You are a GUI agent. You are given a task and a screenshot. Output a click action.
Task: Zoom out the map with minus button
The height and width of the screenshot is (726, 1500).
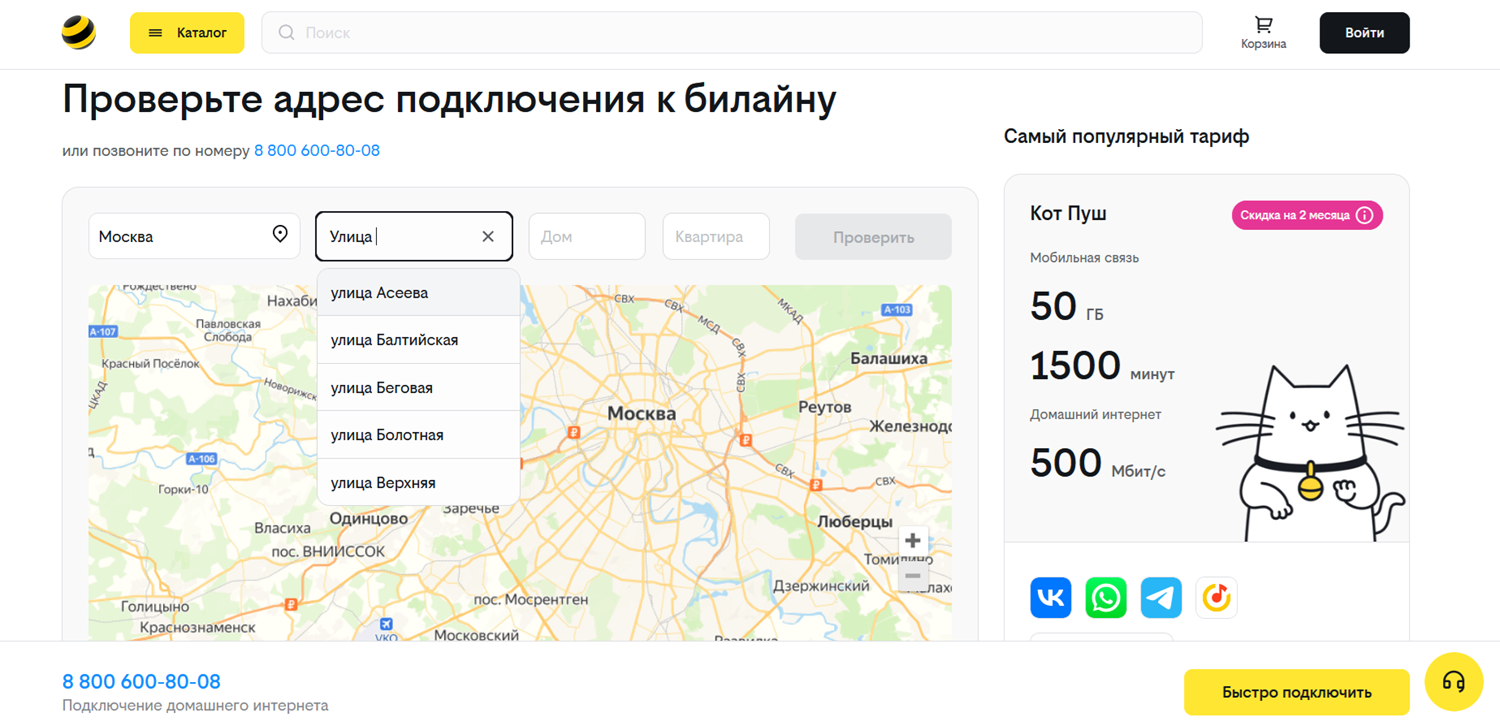(913, 576)
